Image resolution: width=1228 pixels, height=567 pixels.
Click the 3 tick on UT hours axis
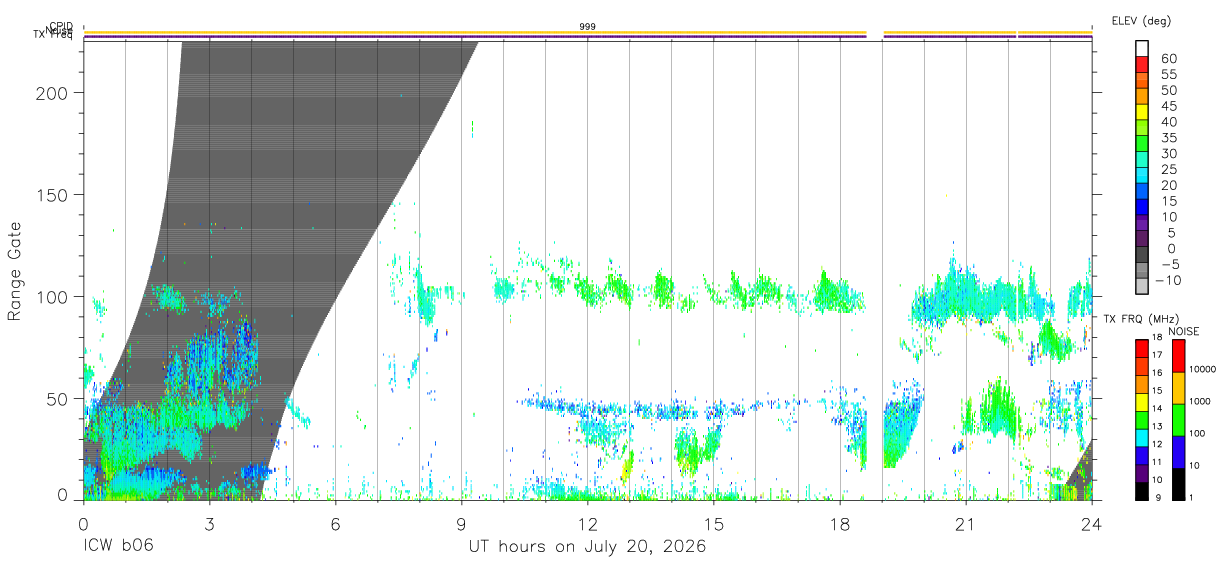coord(209,524)
